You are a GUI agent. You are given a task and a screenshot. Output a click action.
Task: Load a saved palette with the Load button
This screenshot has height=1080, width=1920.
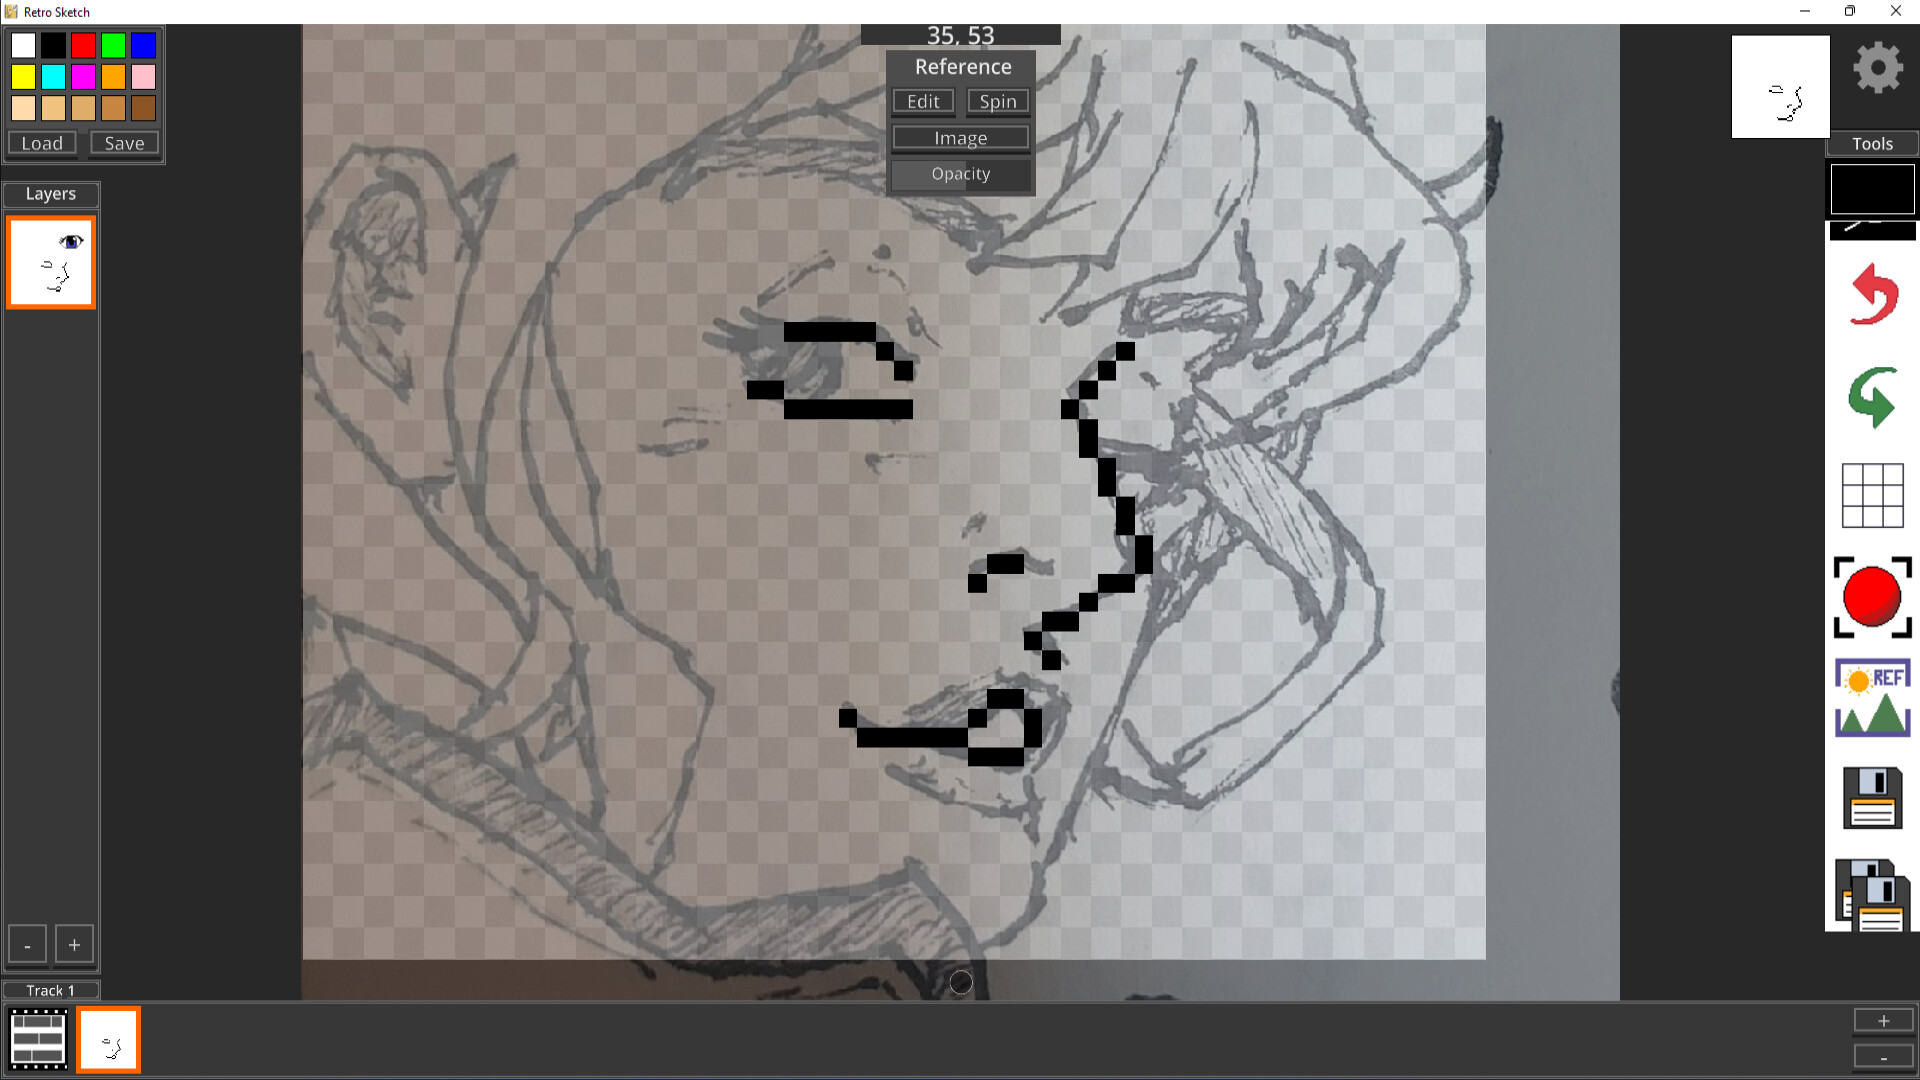click(x=41, y=143)
